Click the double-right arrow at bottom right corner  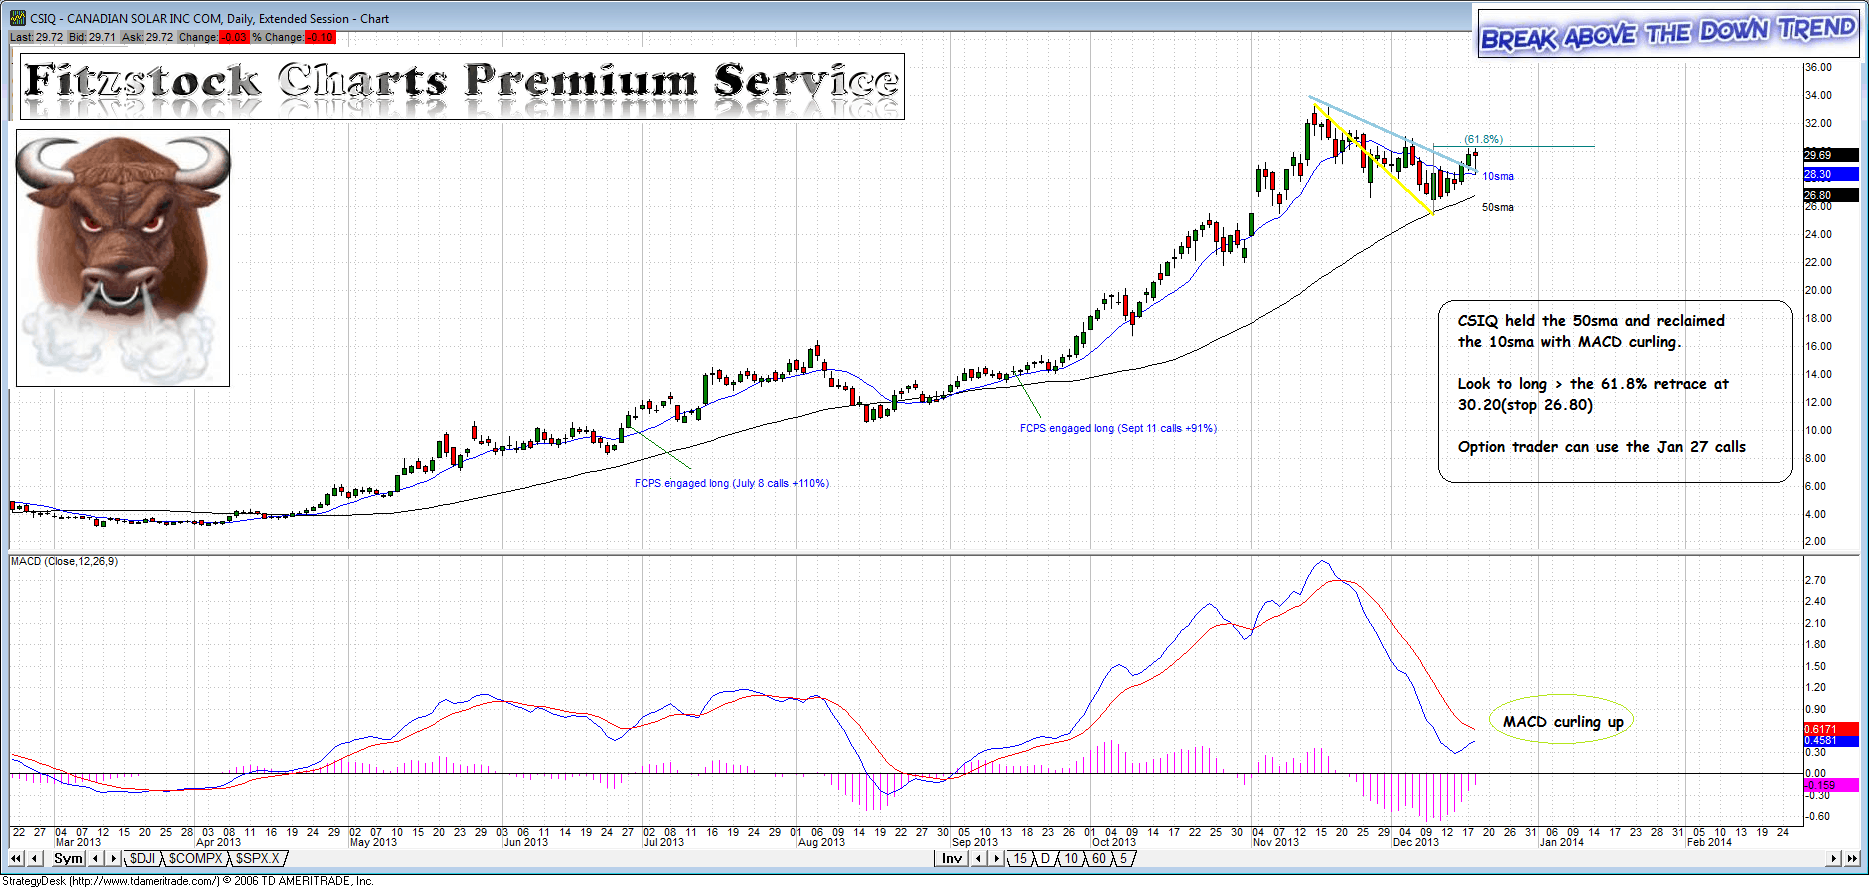pyautogui.click(x=1852, y=859)
